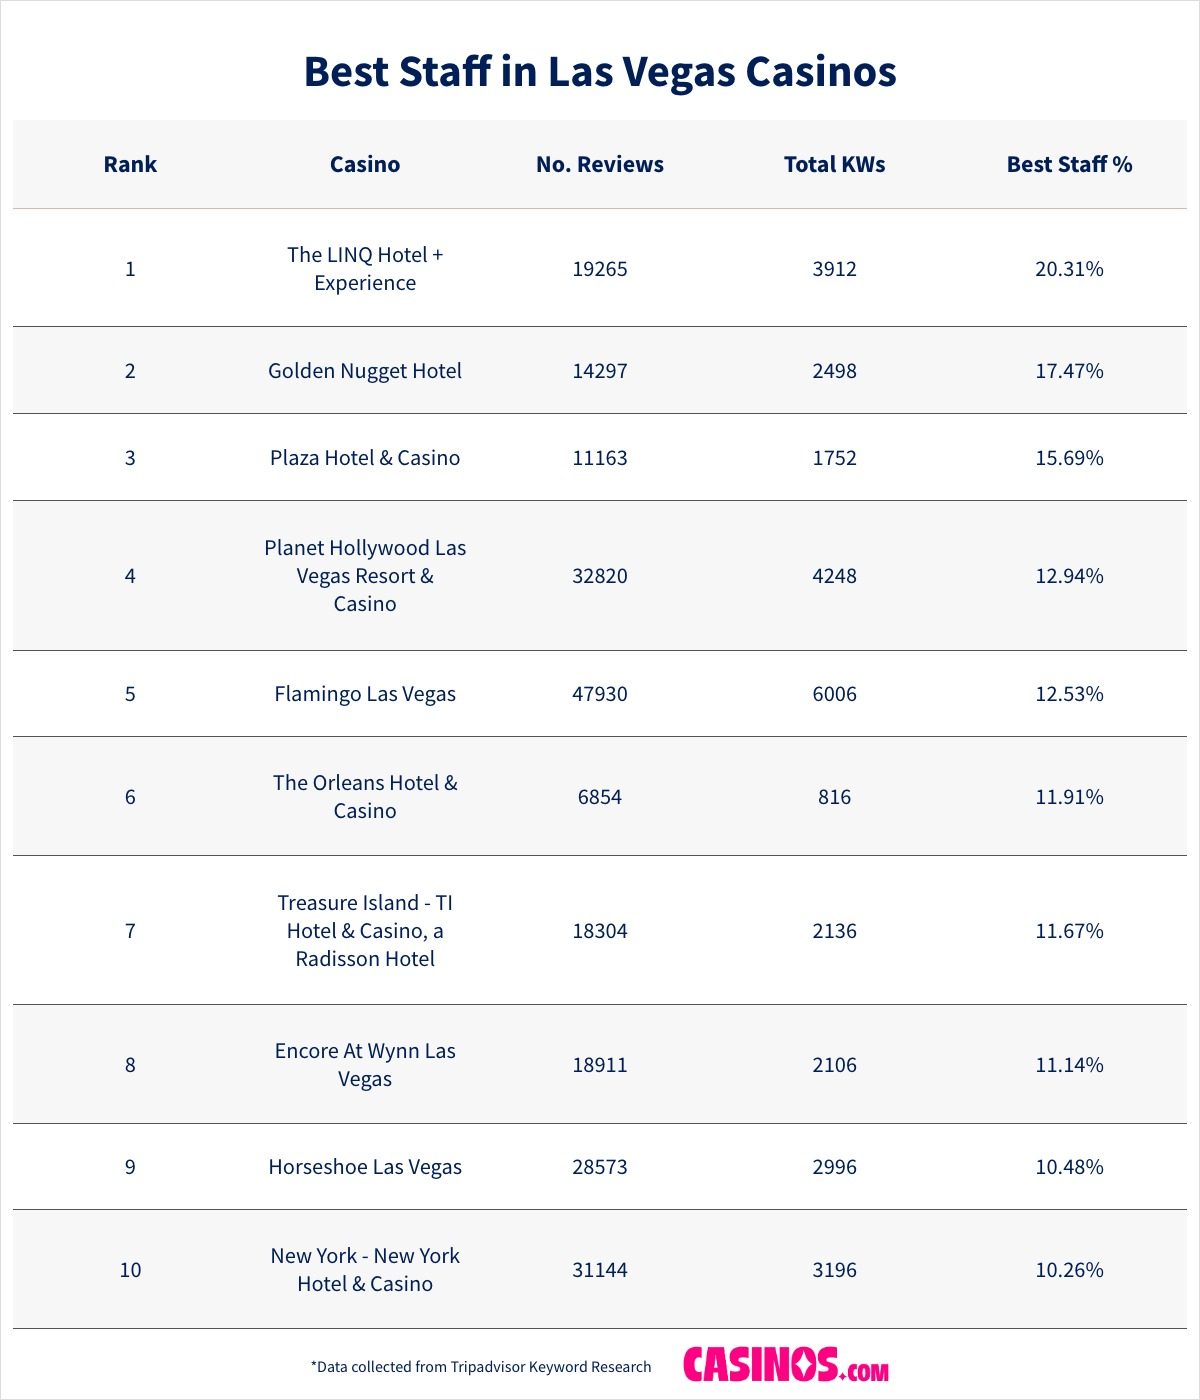Click The Orleans Hotel & Casino name
1200x1400 pixels.
point(365,796)
